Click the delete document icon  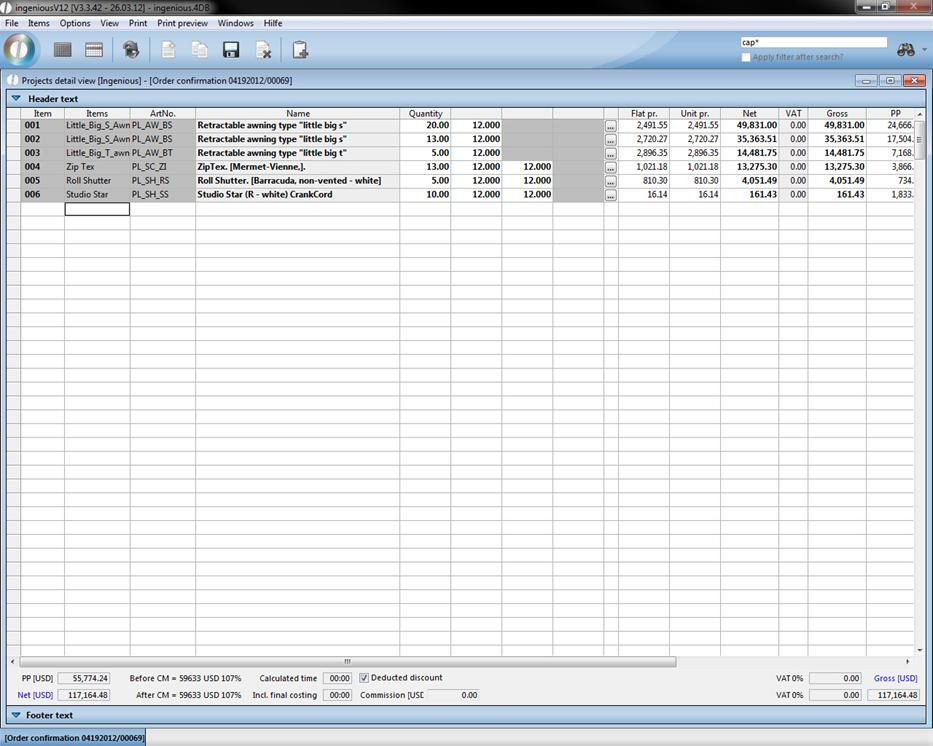point(263,50)
